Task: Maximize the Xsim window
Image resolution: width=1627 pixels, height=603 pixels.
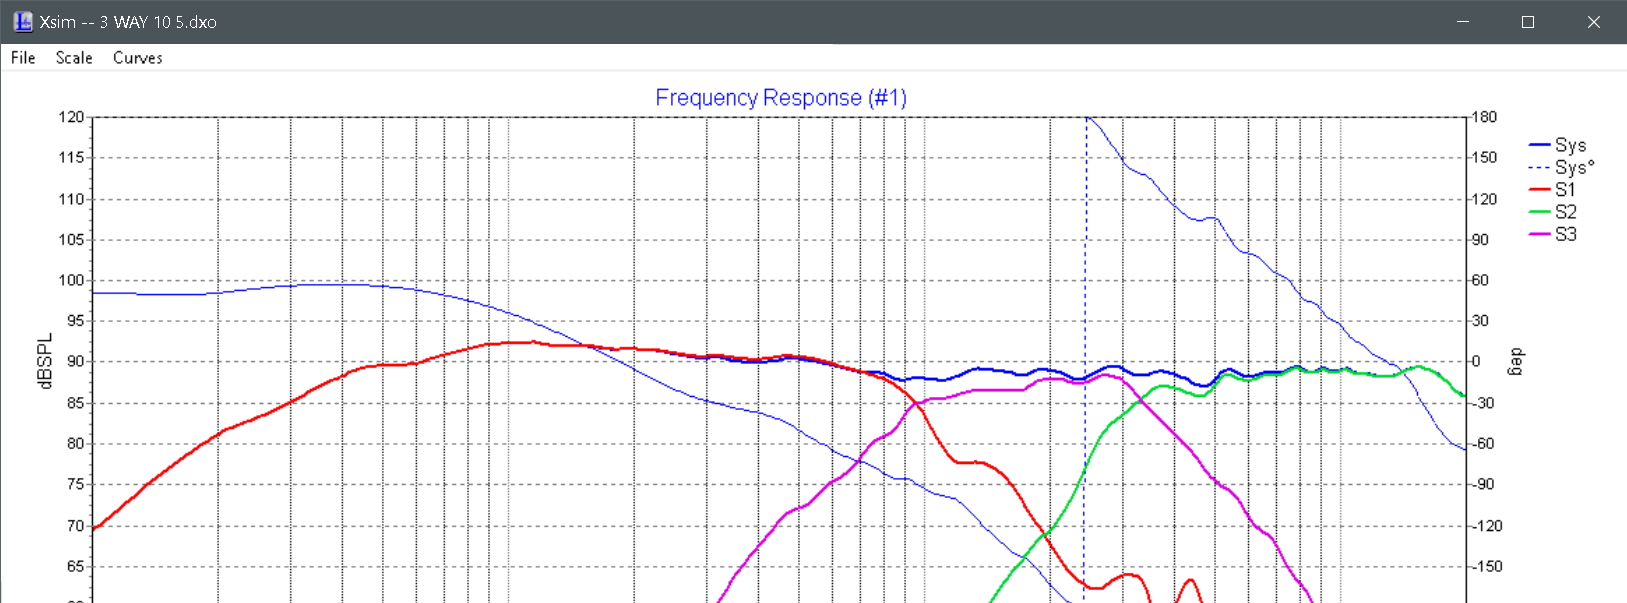Action: pos(1528,21)
